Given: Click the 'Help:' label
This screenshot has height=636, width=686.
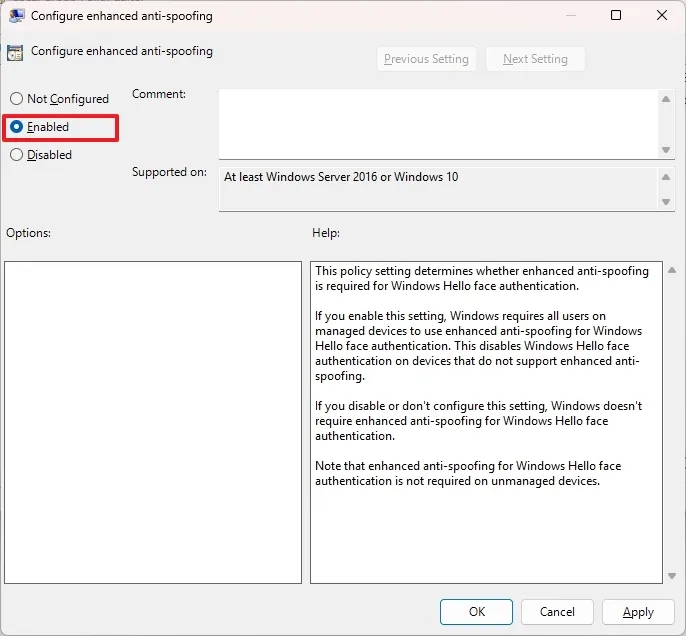Looking at the screenshot, I should (x=326, y=233).
